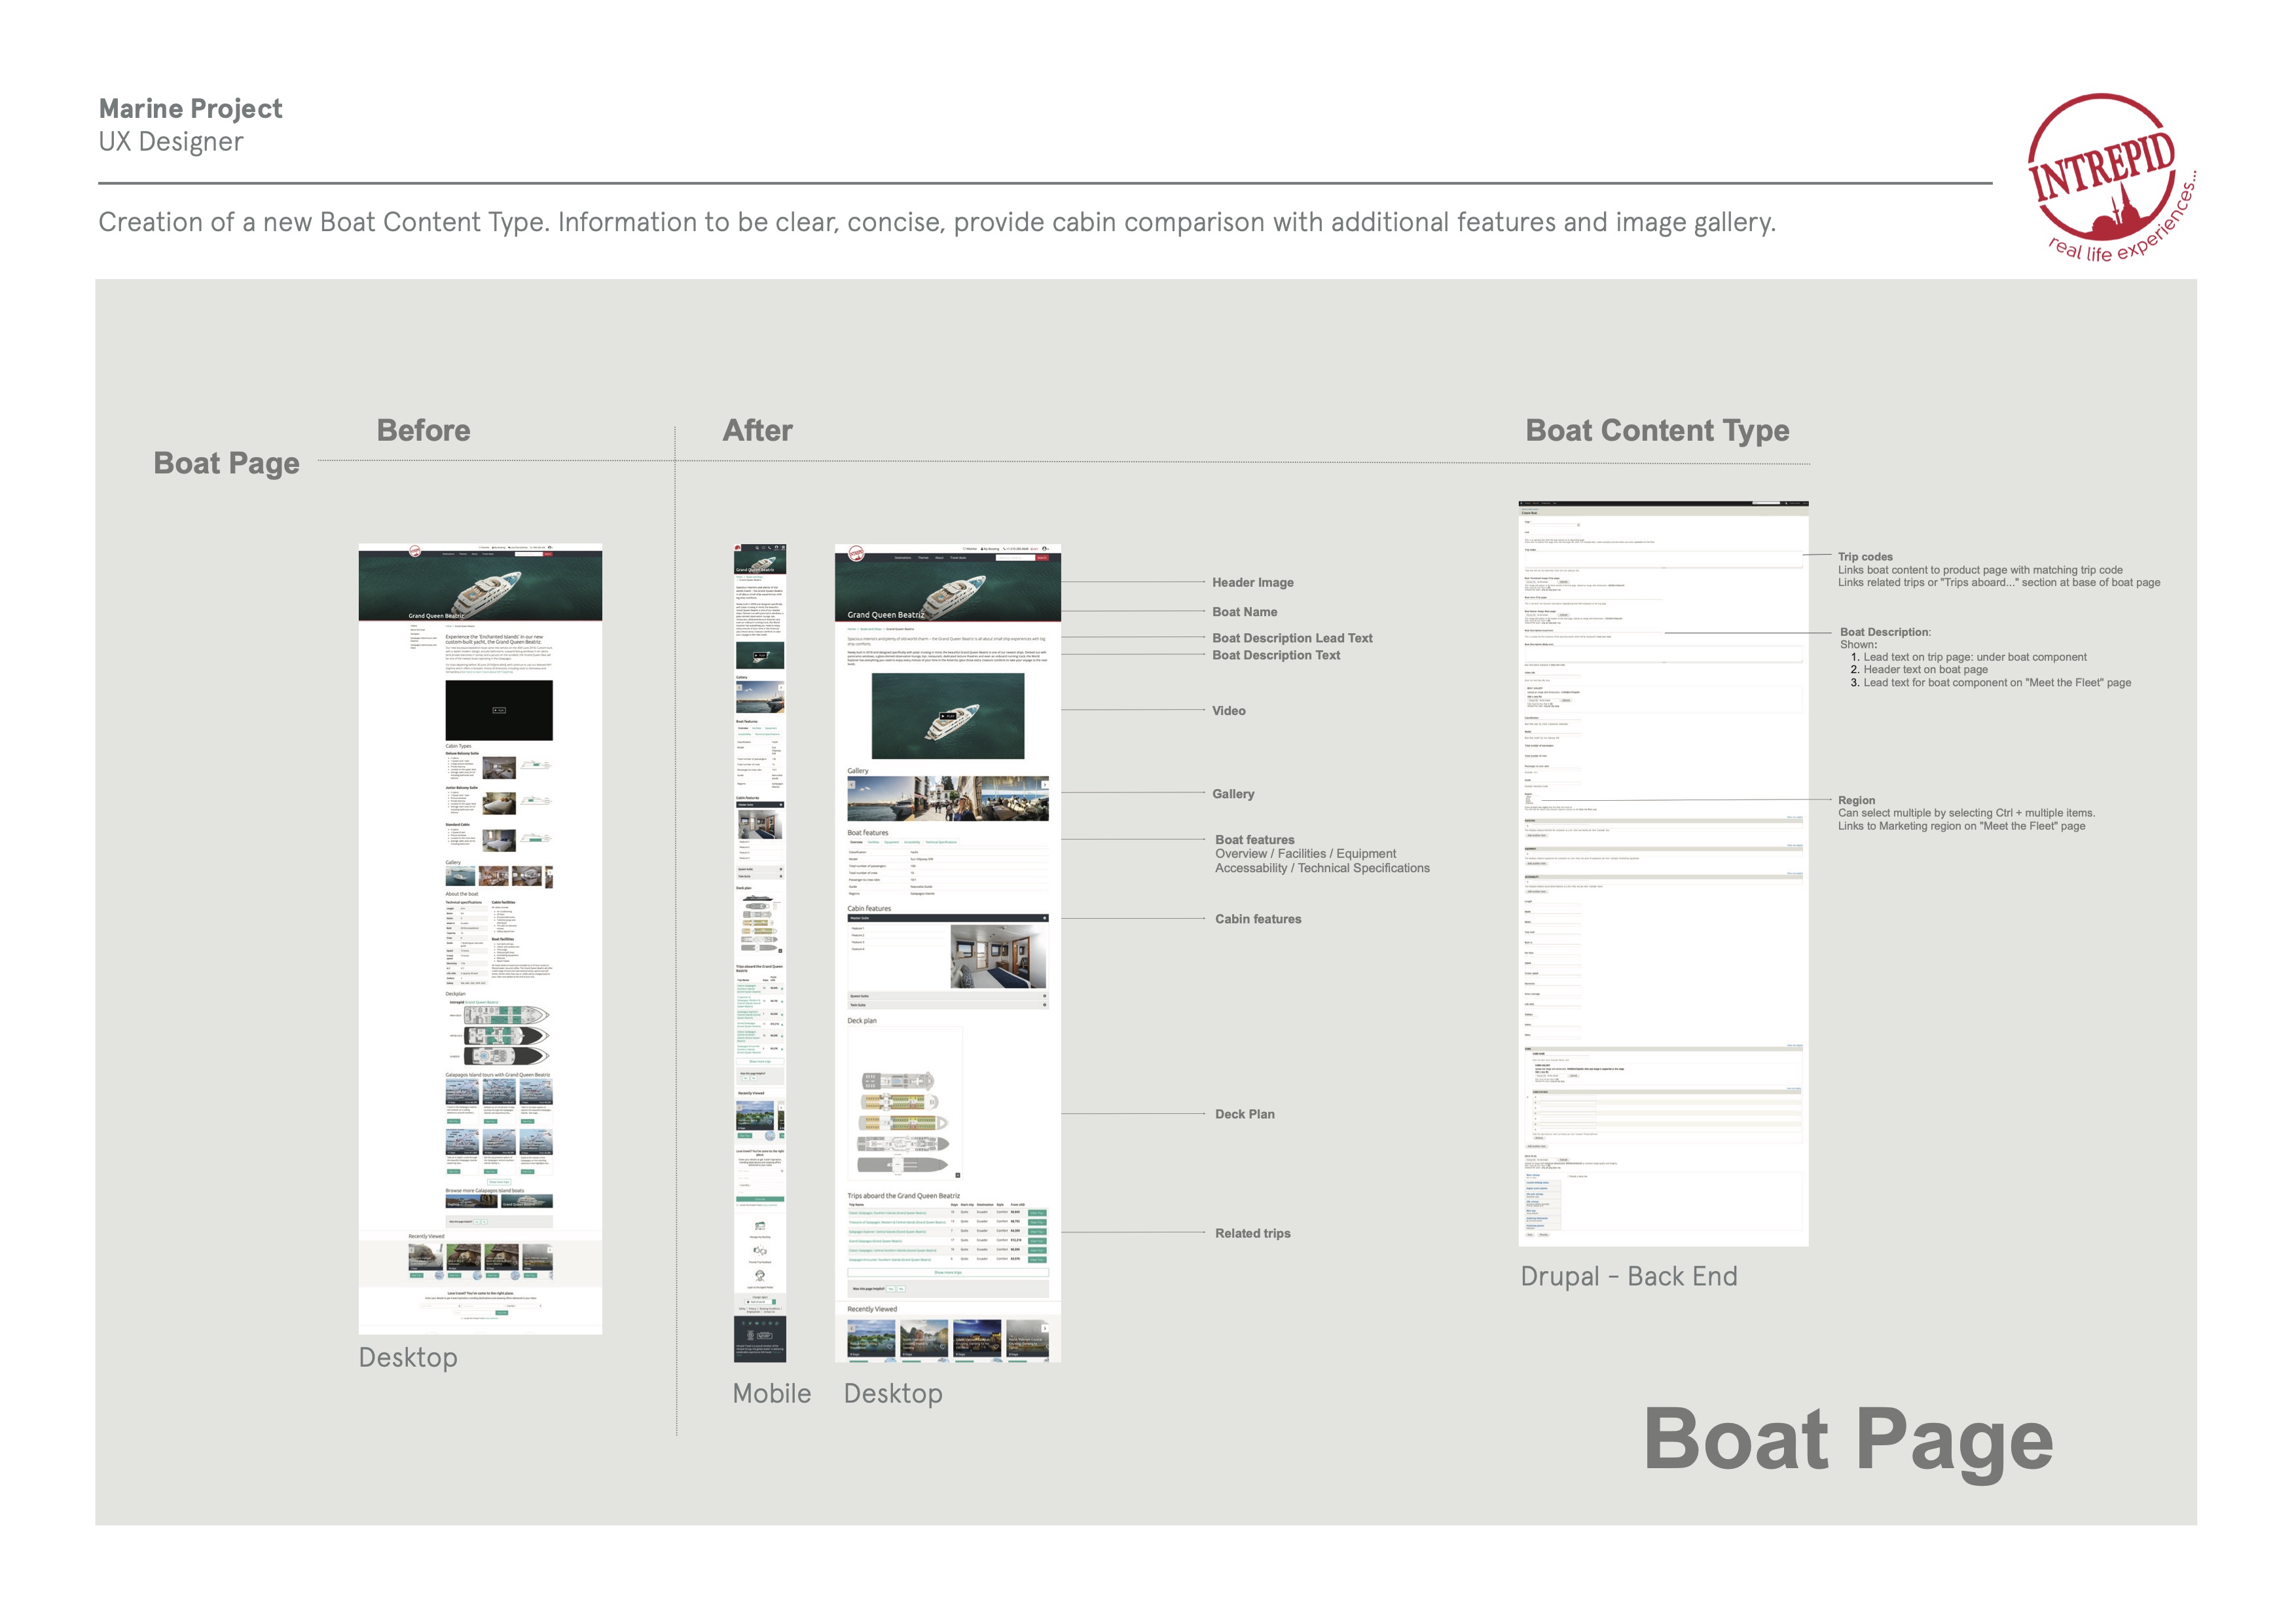Click Intrepid logo in After desktop header
Viewport: 2296px width, 1624px height.
point(856,553)
